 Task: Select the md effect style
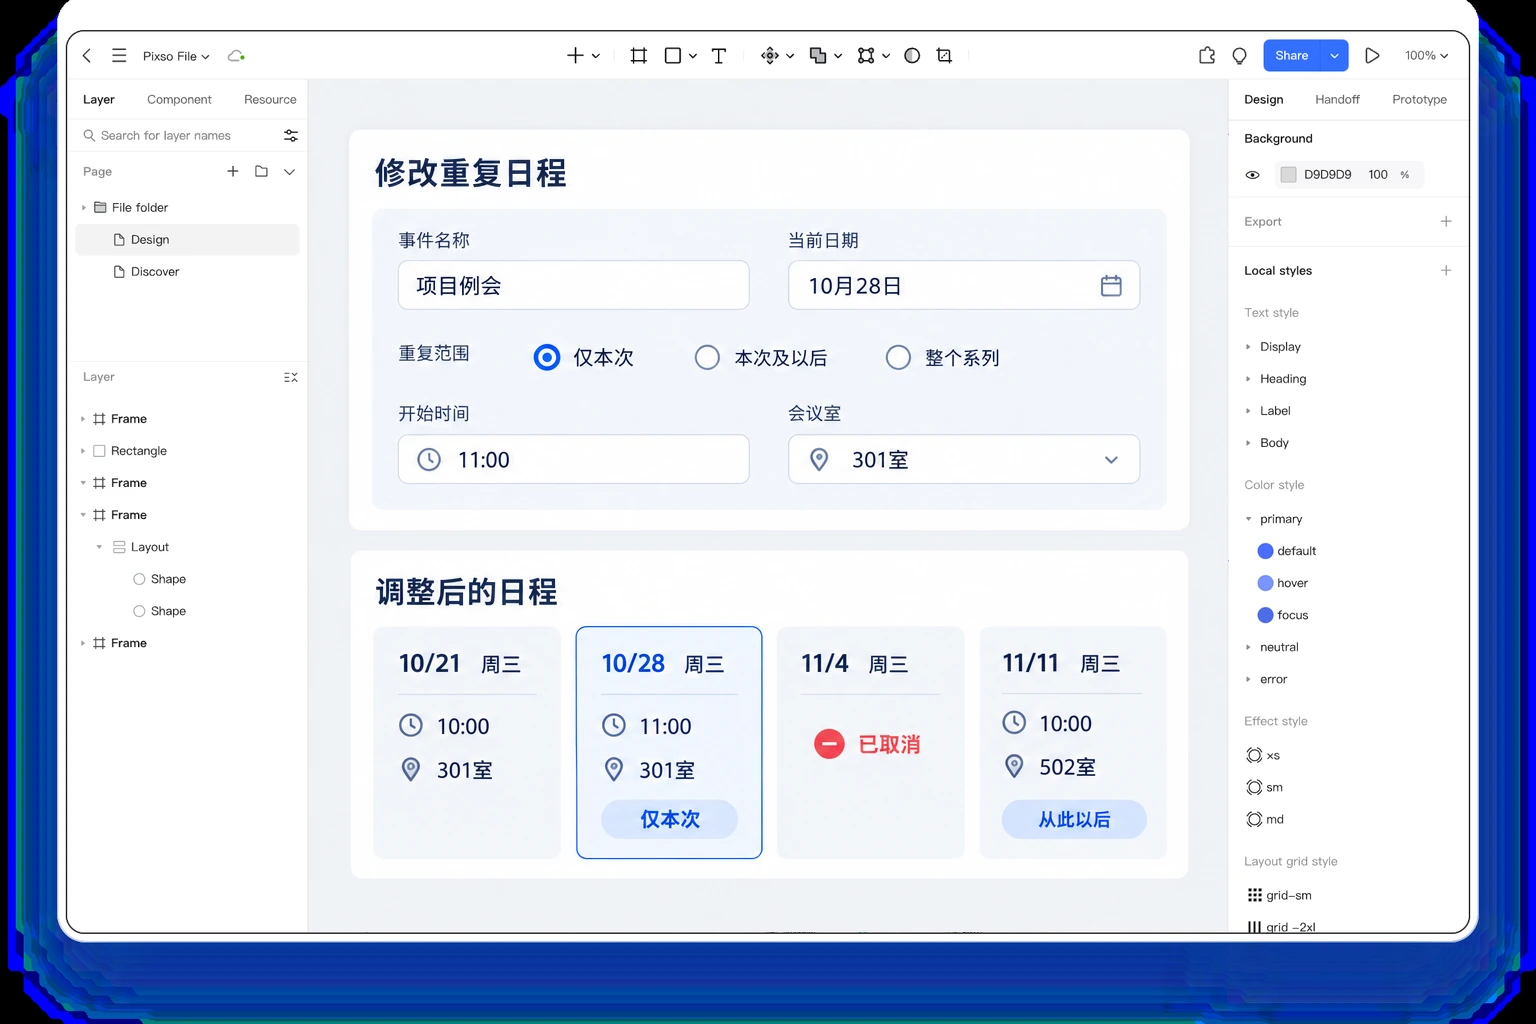pos(1265,819)
